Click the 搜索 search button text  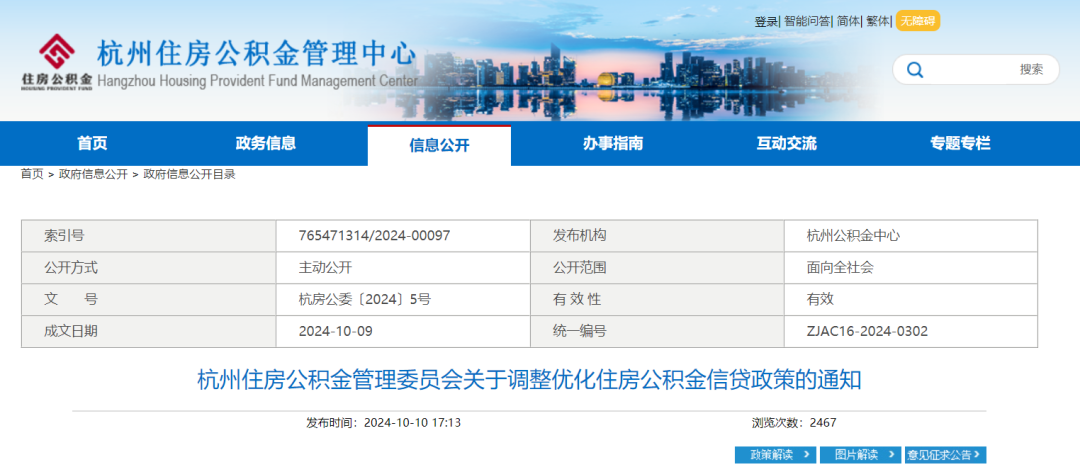1031,70
